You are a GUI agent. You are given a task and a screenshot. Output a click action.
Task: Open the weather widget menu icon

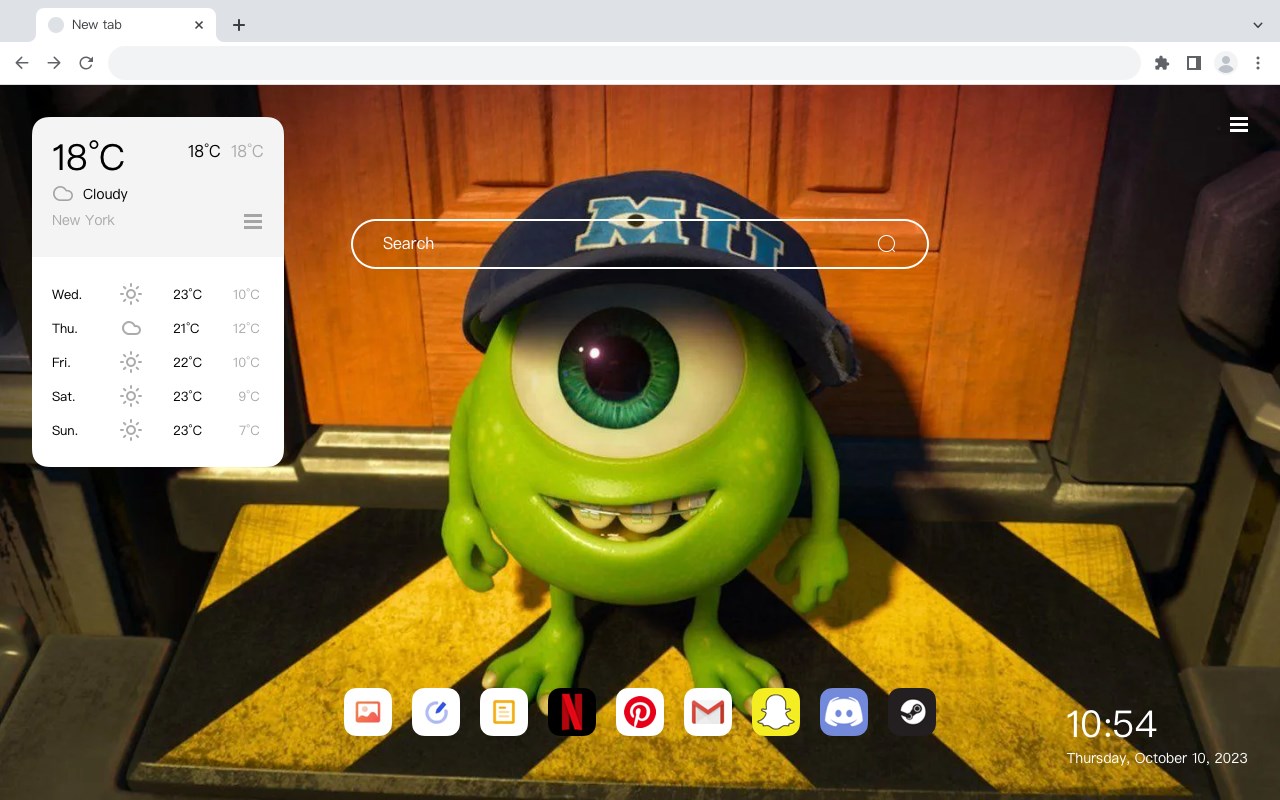(253, 221)
